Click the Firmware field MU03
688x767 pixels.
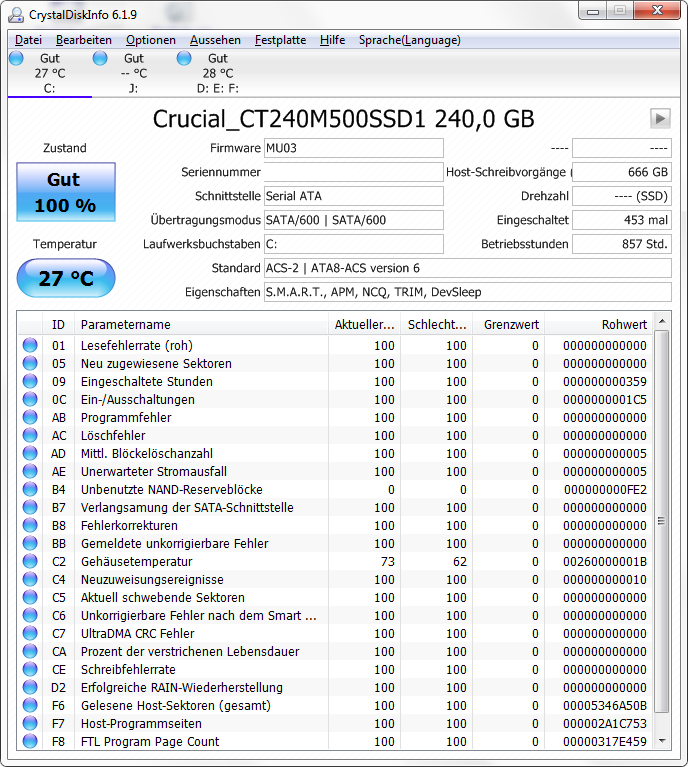(x=354, y=148)
